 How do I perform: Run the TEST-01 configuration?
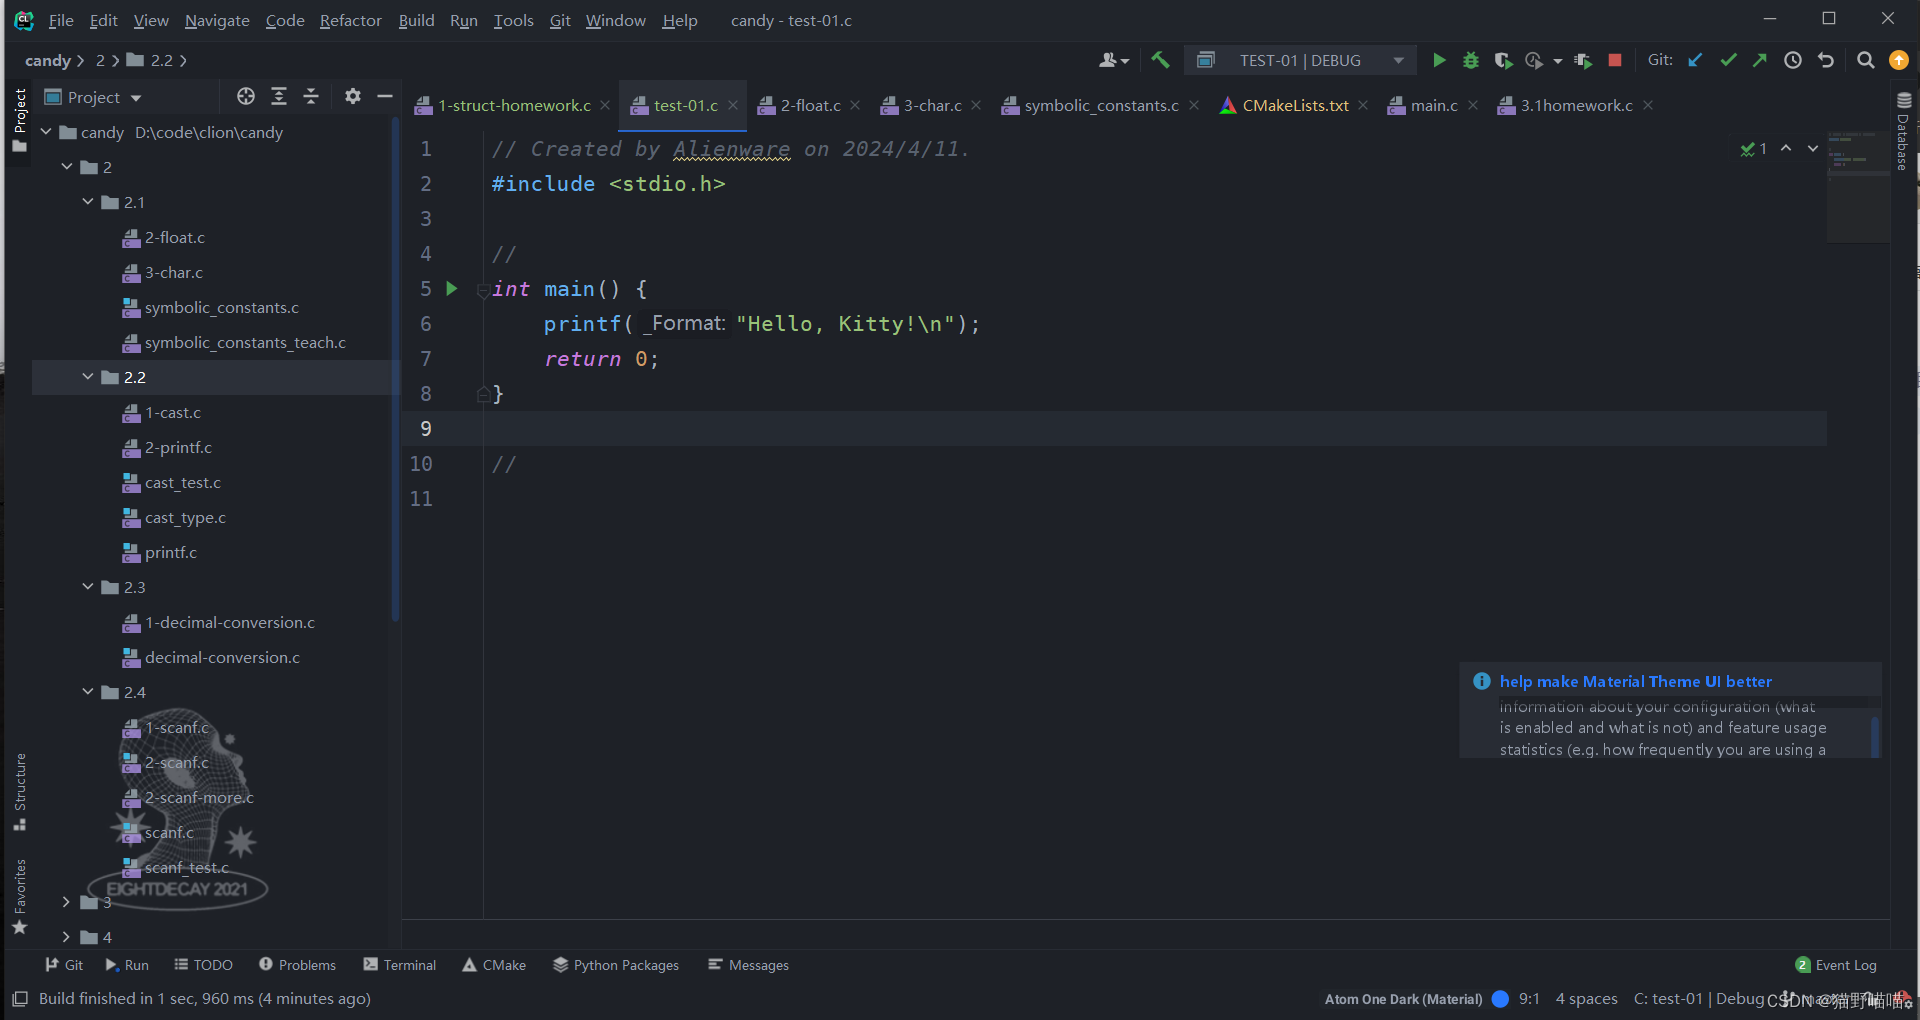tap(1439, 59)
